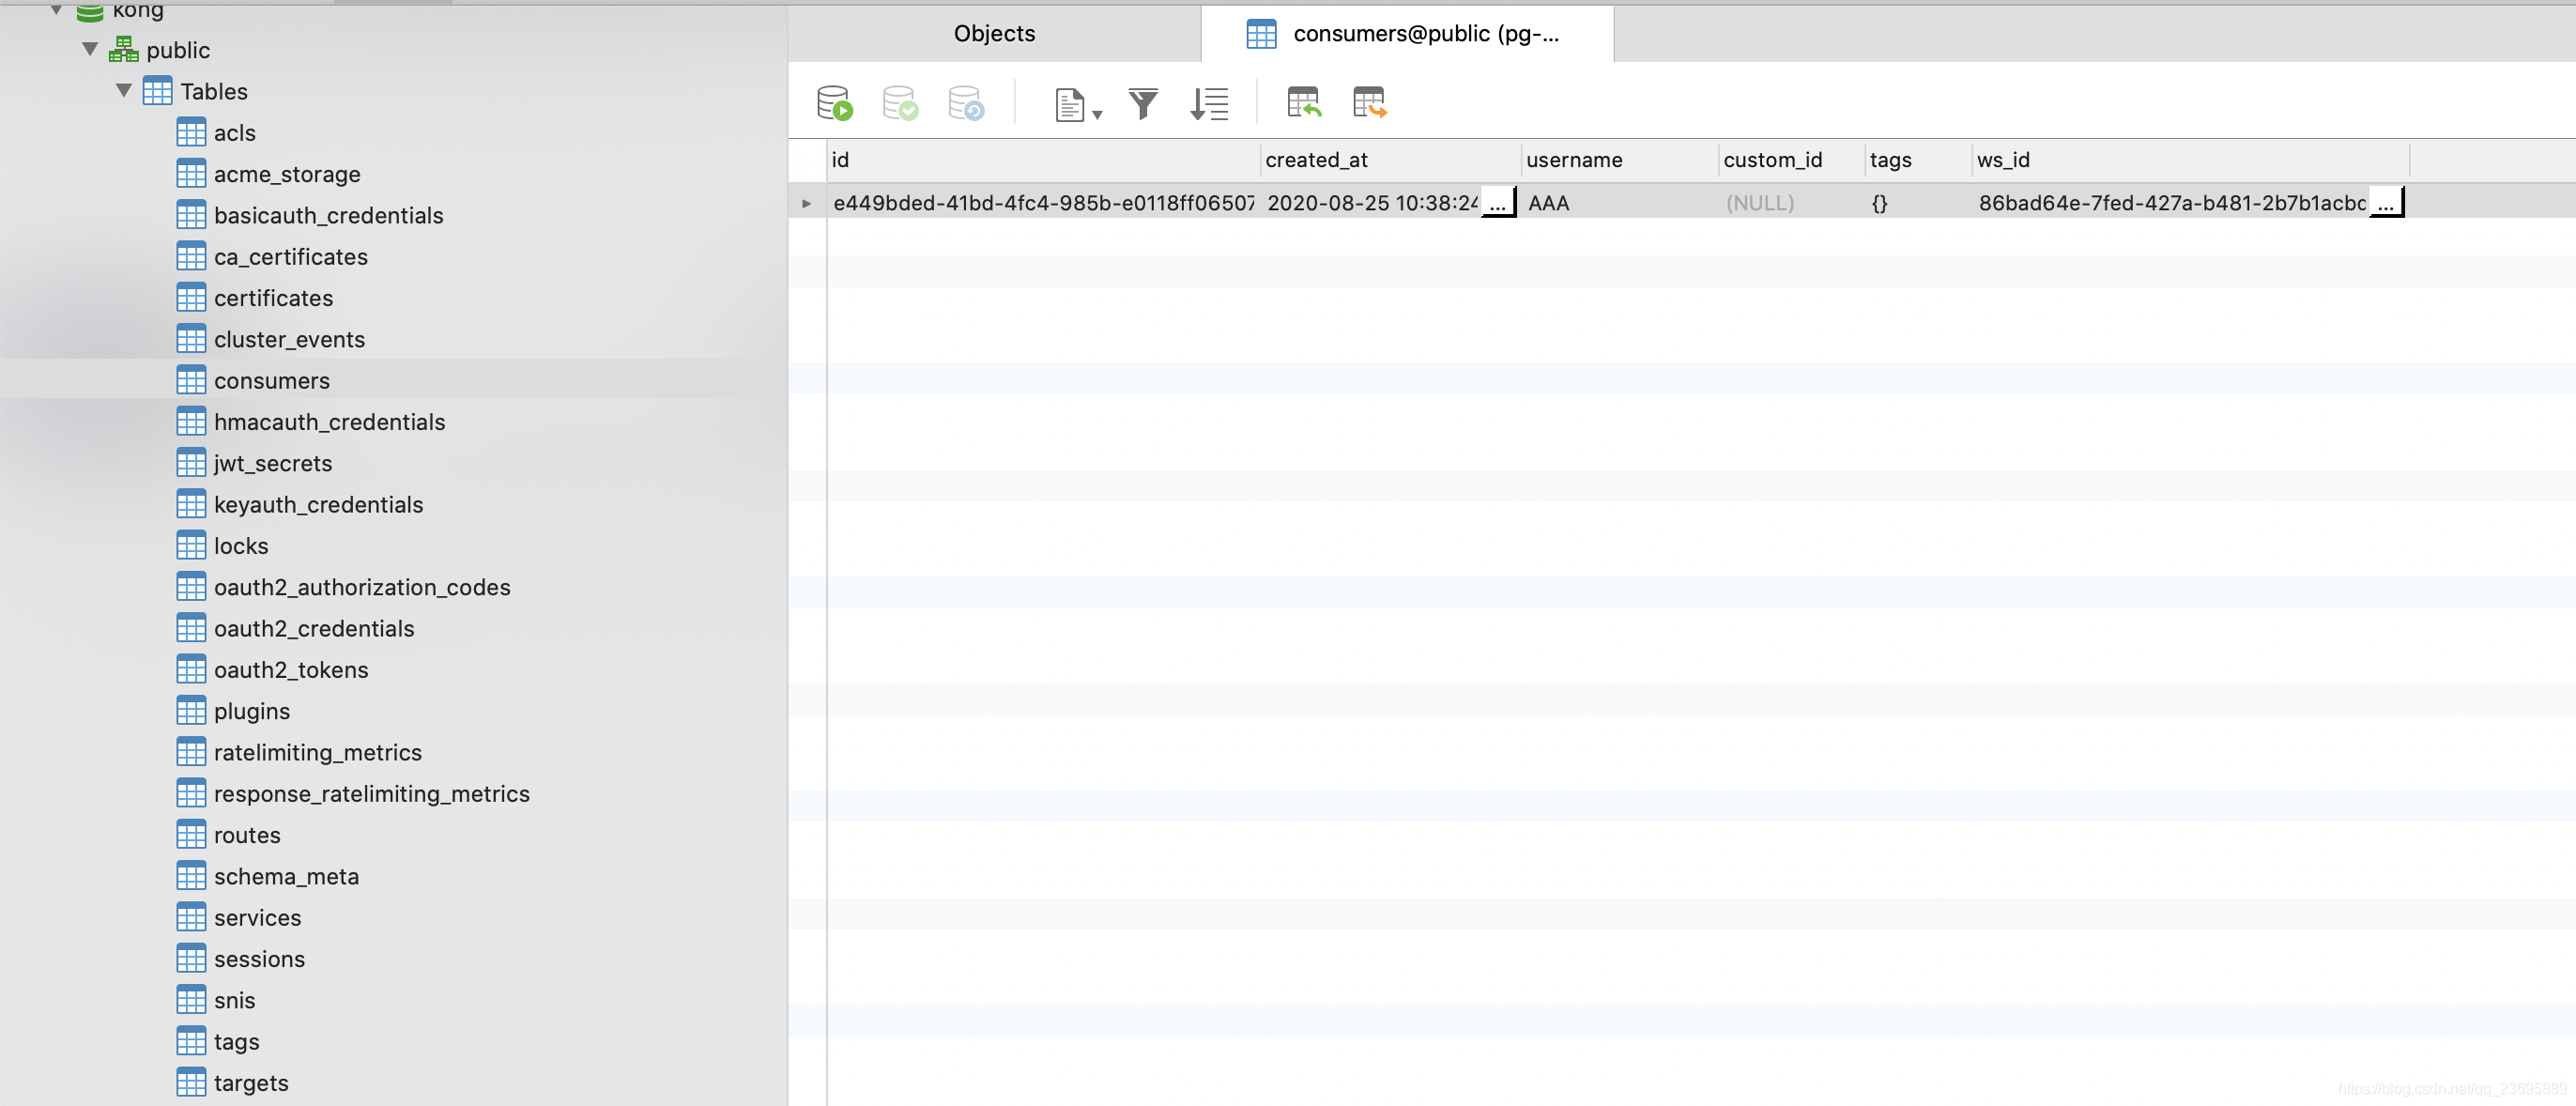The width and height of the screenshot is (2576, 1106).
Task: Select the sessions table
Action: (259, 959)
